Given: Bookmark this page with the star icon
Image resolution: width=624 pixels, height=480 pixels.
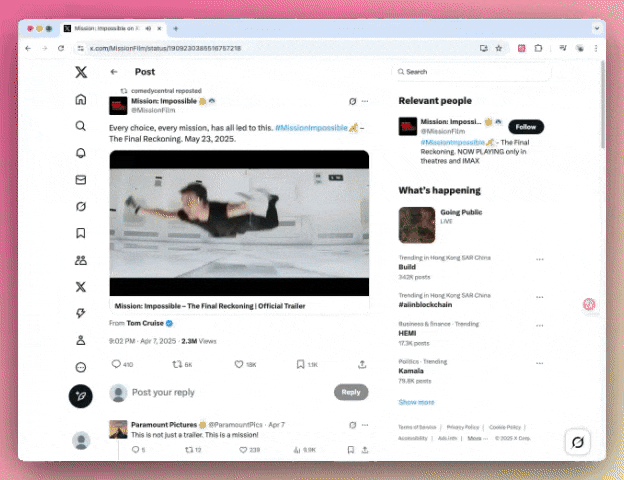Looking at the screenshot, I should click(499, 48).
